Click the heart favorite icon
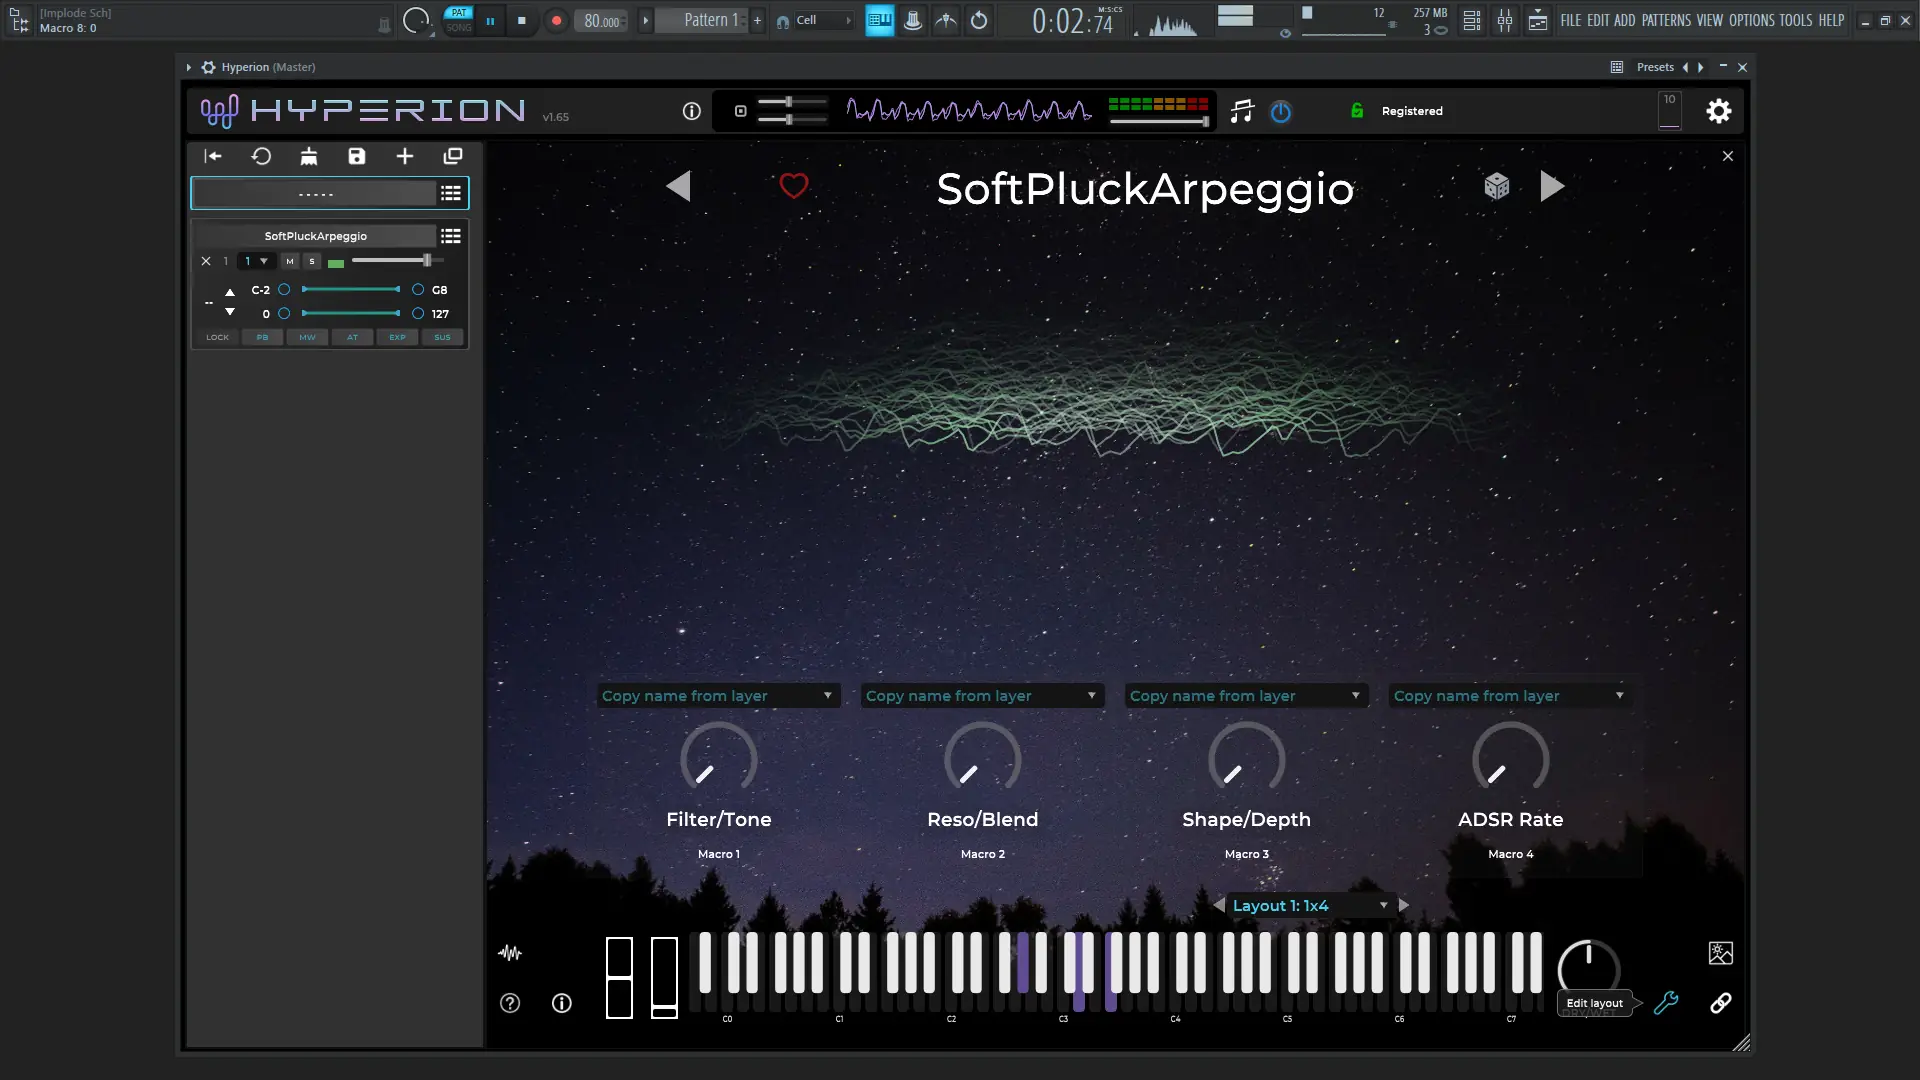1920x1080 pixels. point(793,186)
